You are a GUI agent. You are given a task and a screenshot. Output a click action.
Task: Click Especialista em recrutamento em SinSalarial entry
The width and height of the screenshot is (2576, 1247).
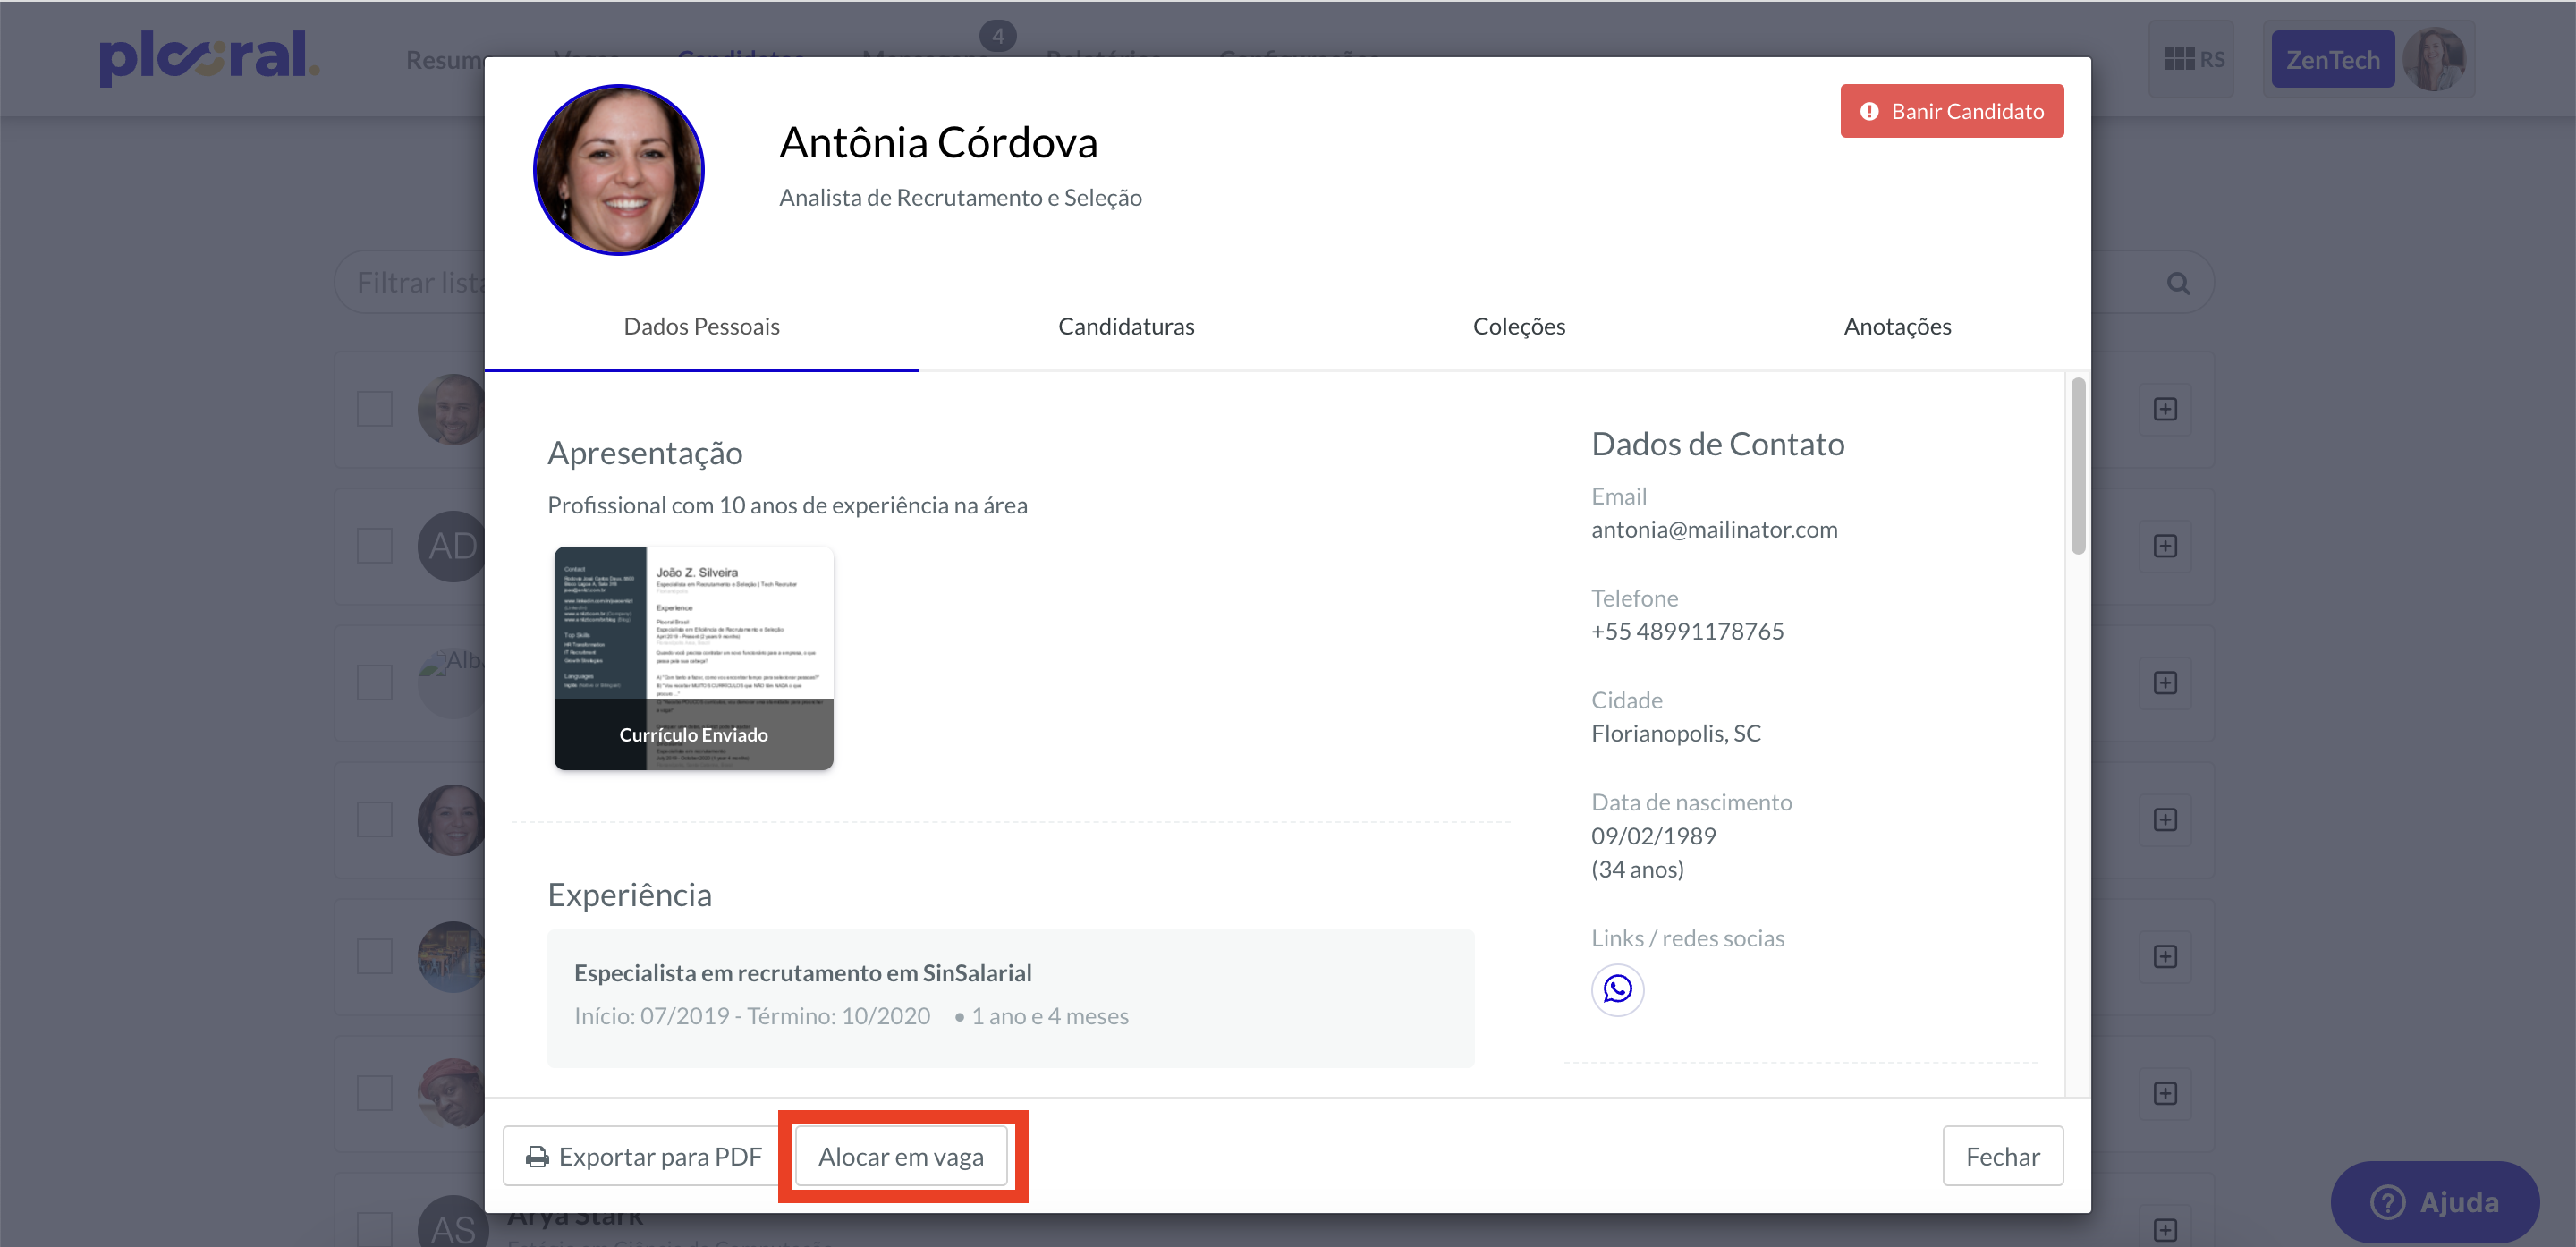1010,998
